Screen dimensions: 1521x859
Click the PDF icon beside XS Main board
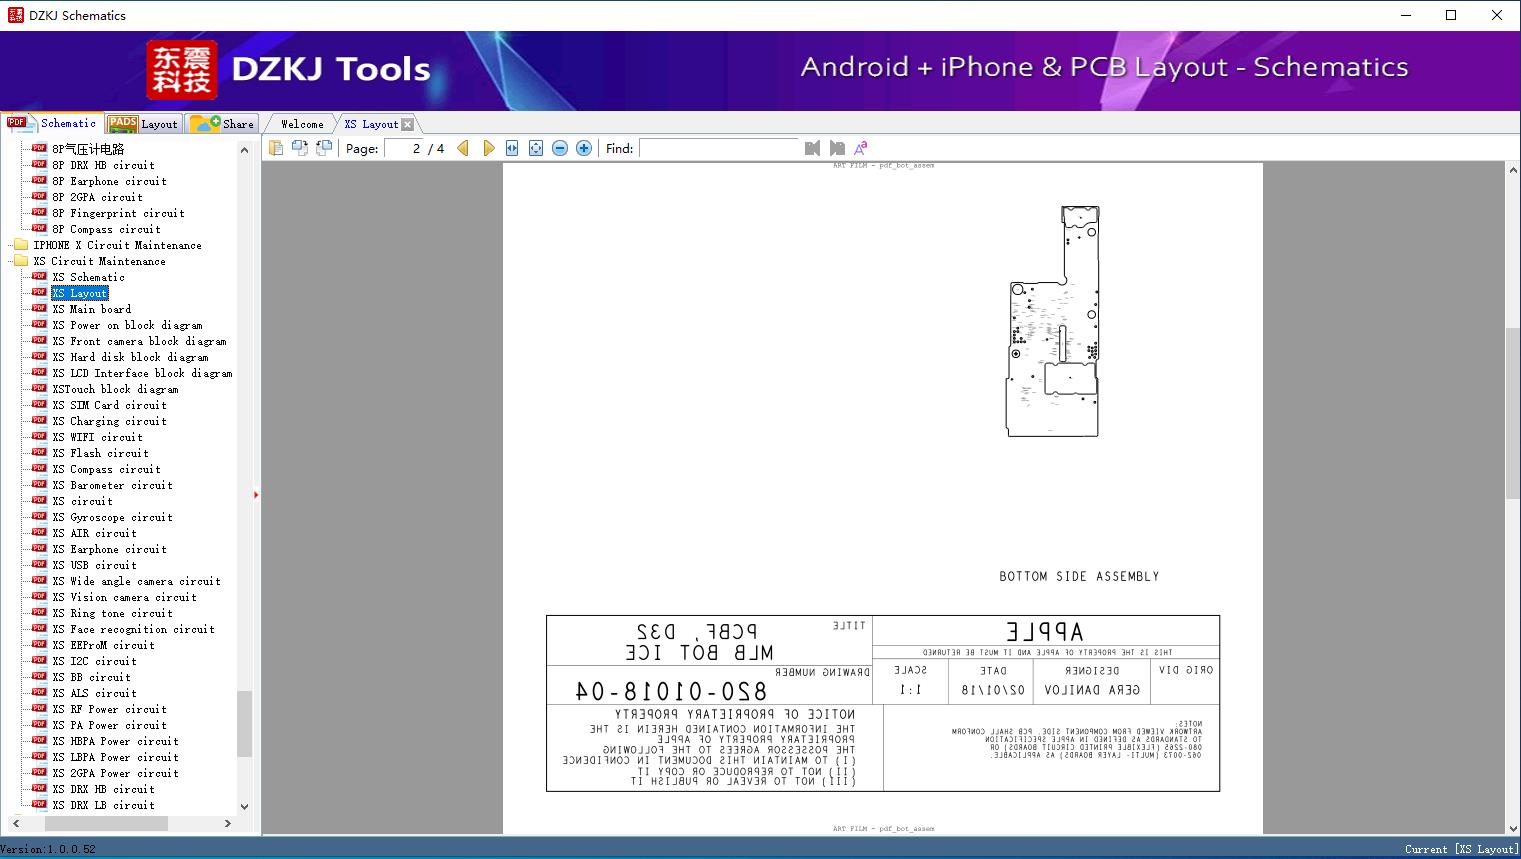(x=39, y=308)
